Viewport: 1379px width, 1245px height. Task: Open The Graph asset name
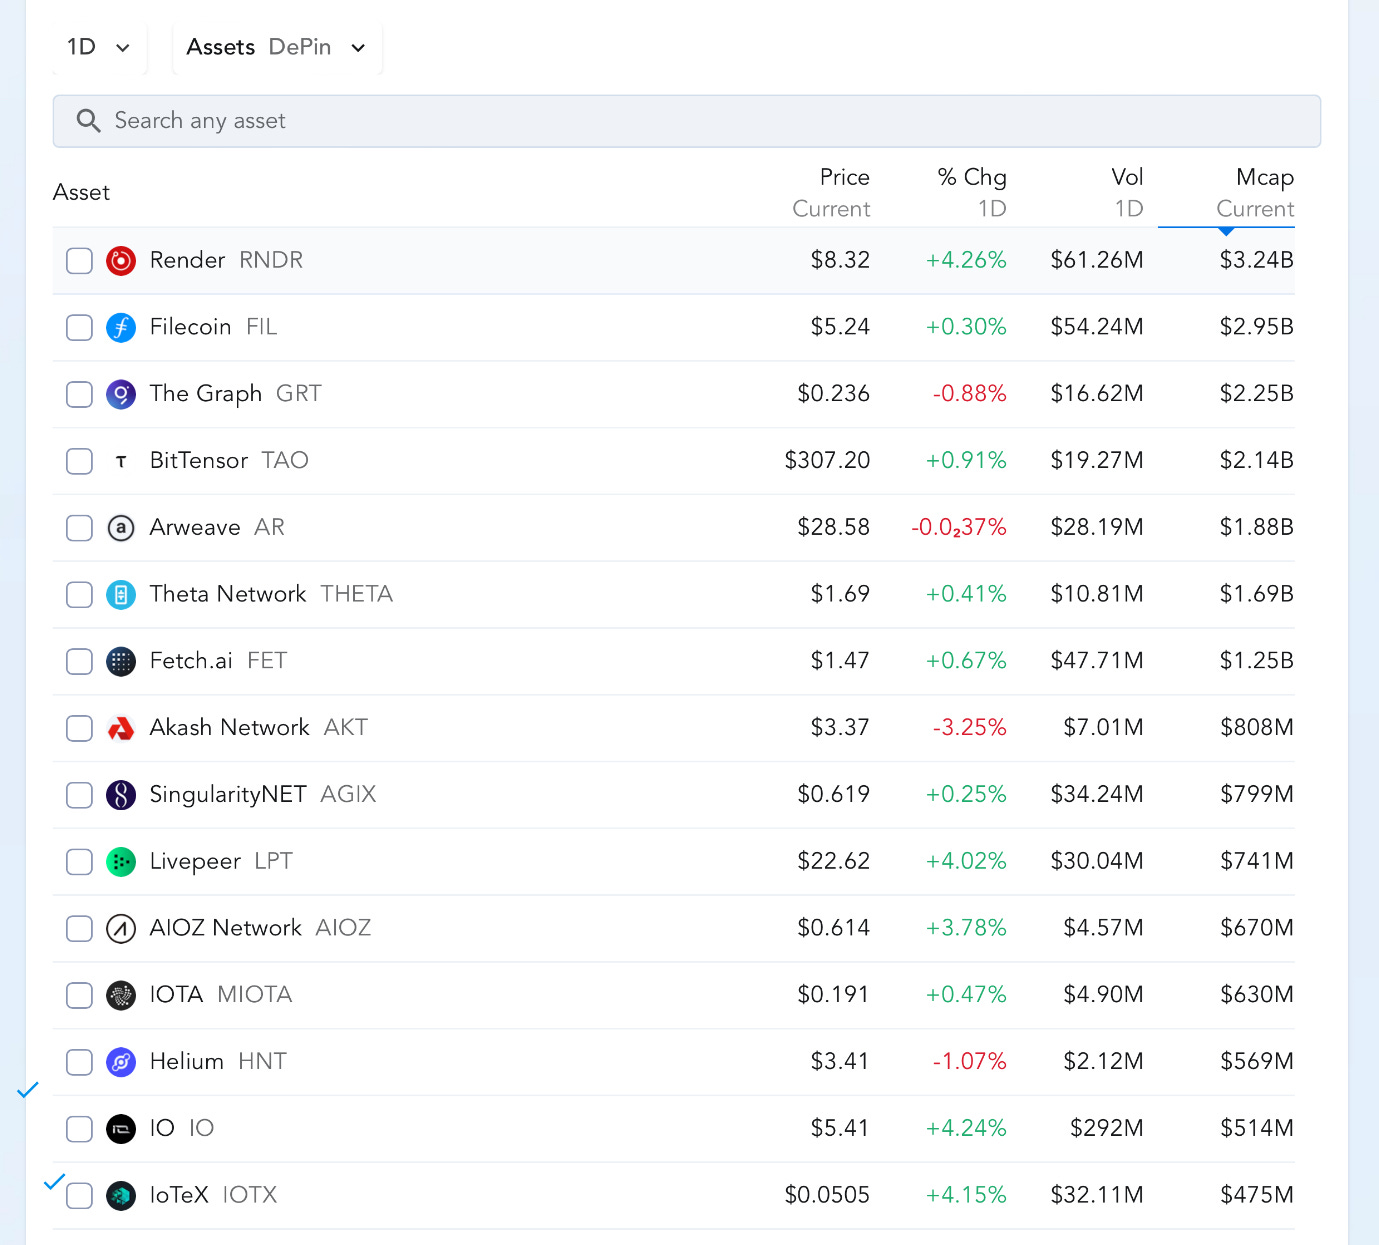coord(206,394)
